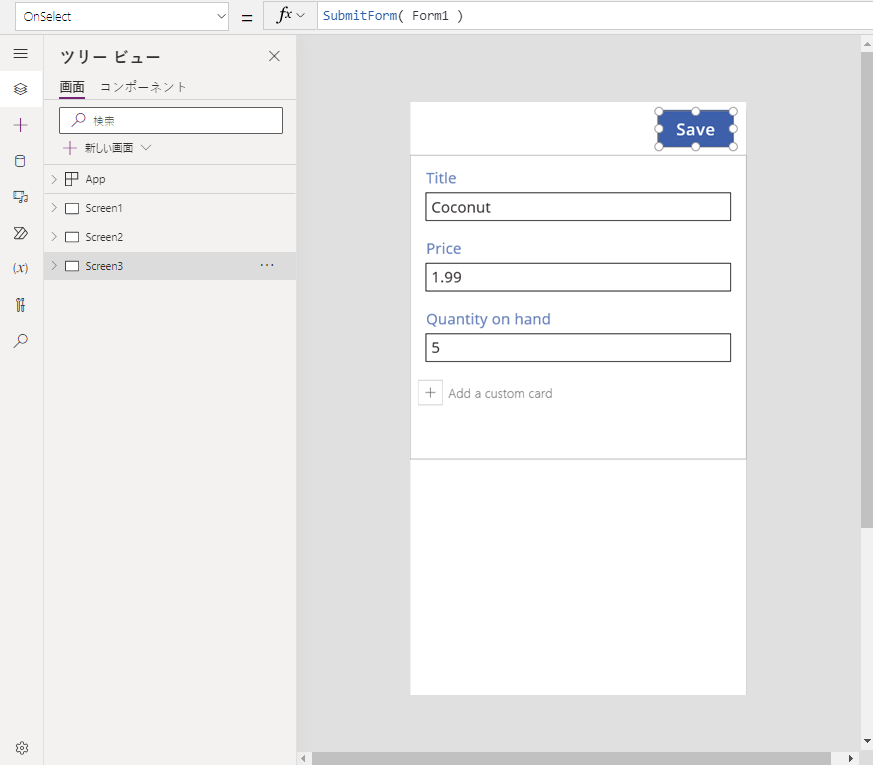The width and height of the screenshot is (873, 765).
Task: Click the Title field label
Action: (441, 178)
